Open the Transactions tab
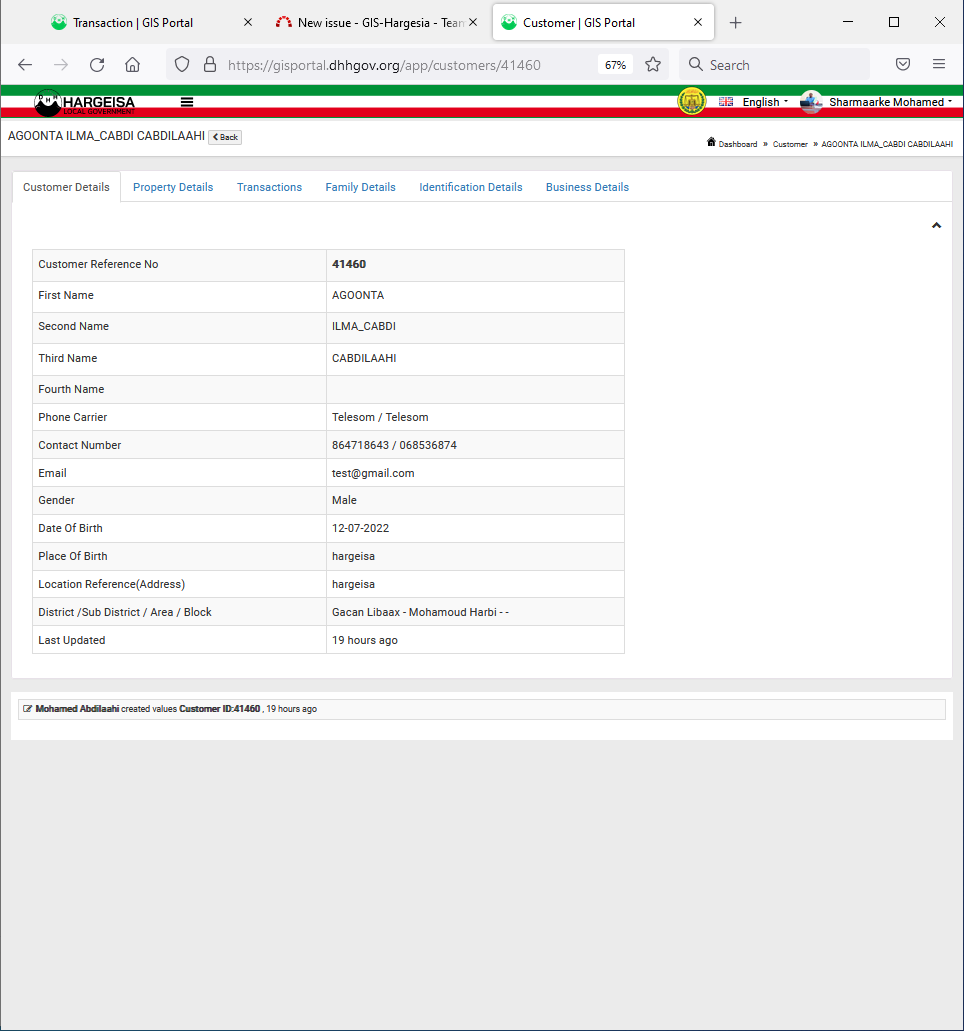This screenshot has height=1031, width=964. click(x=270, y=187)
